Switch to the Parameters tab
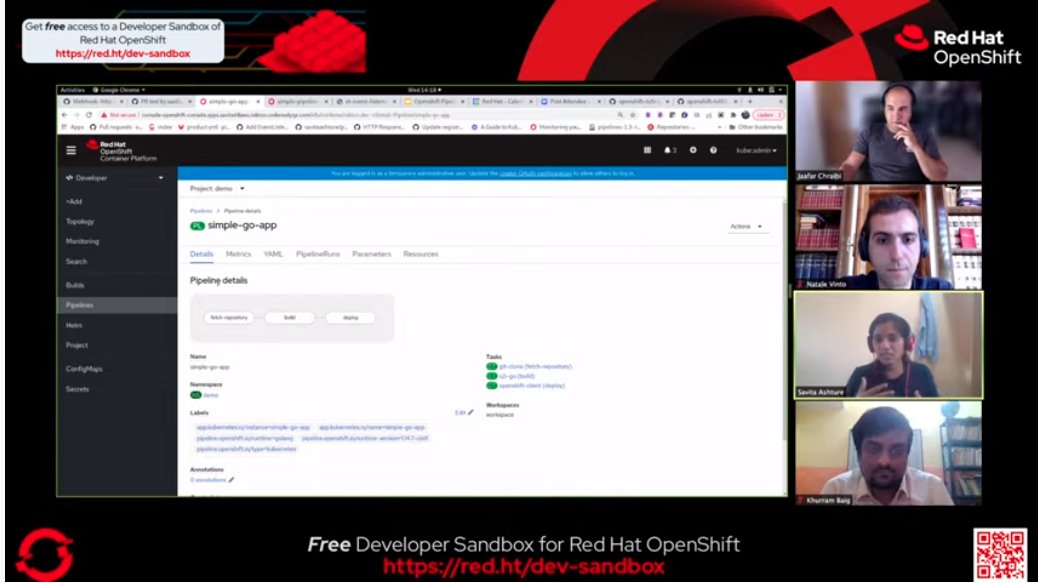Screen dimensions: 1038x583 click(371, 254)
